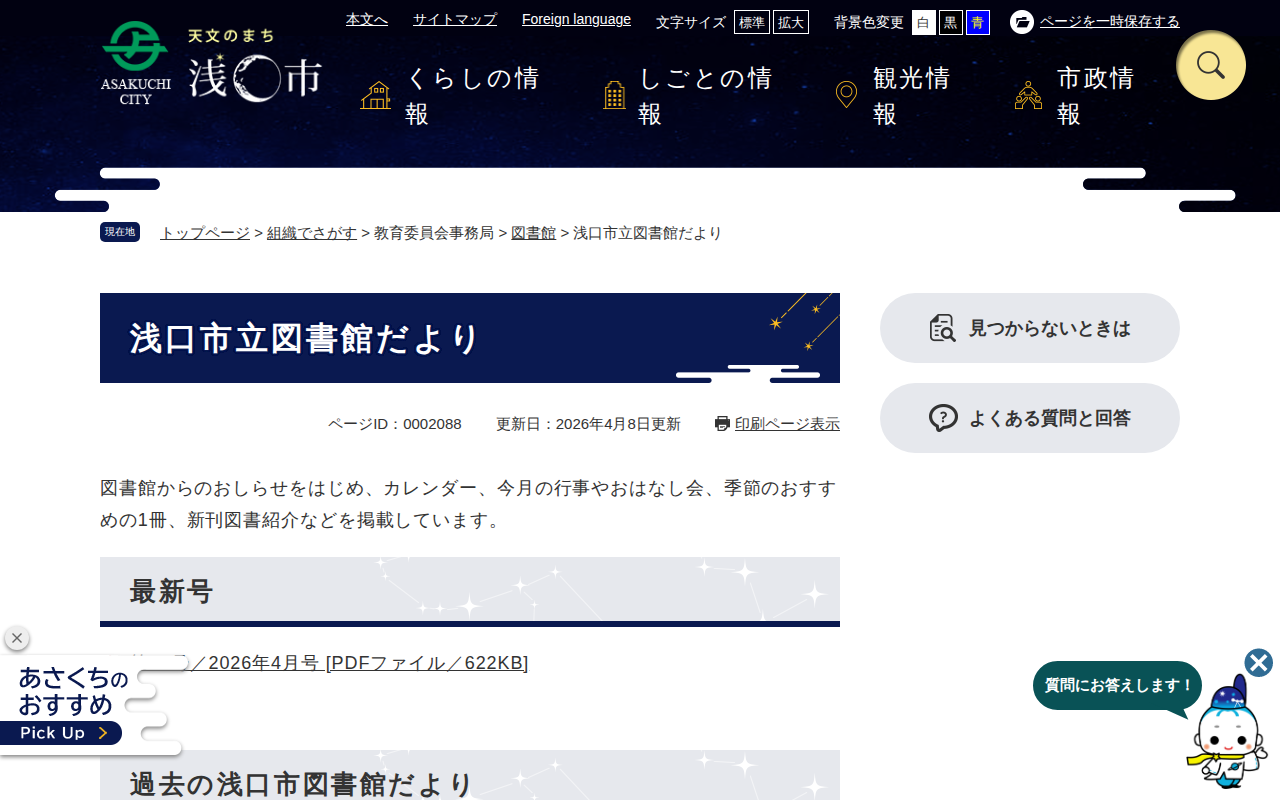The image size is (1280, 800).
Task: Open the Foreign language menu link
Action: 576,19
